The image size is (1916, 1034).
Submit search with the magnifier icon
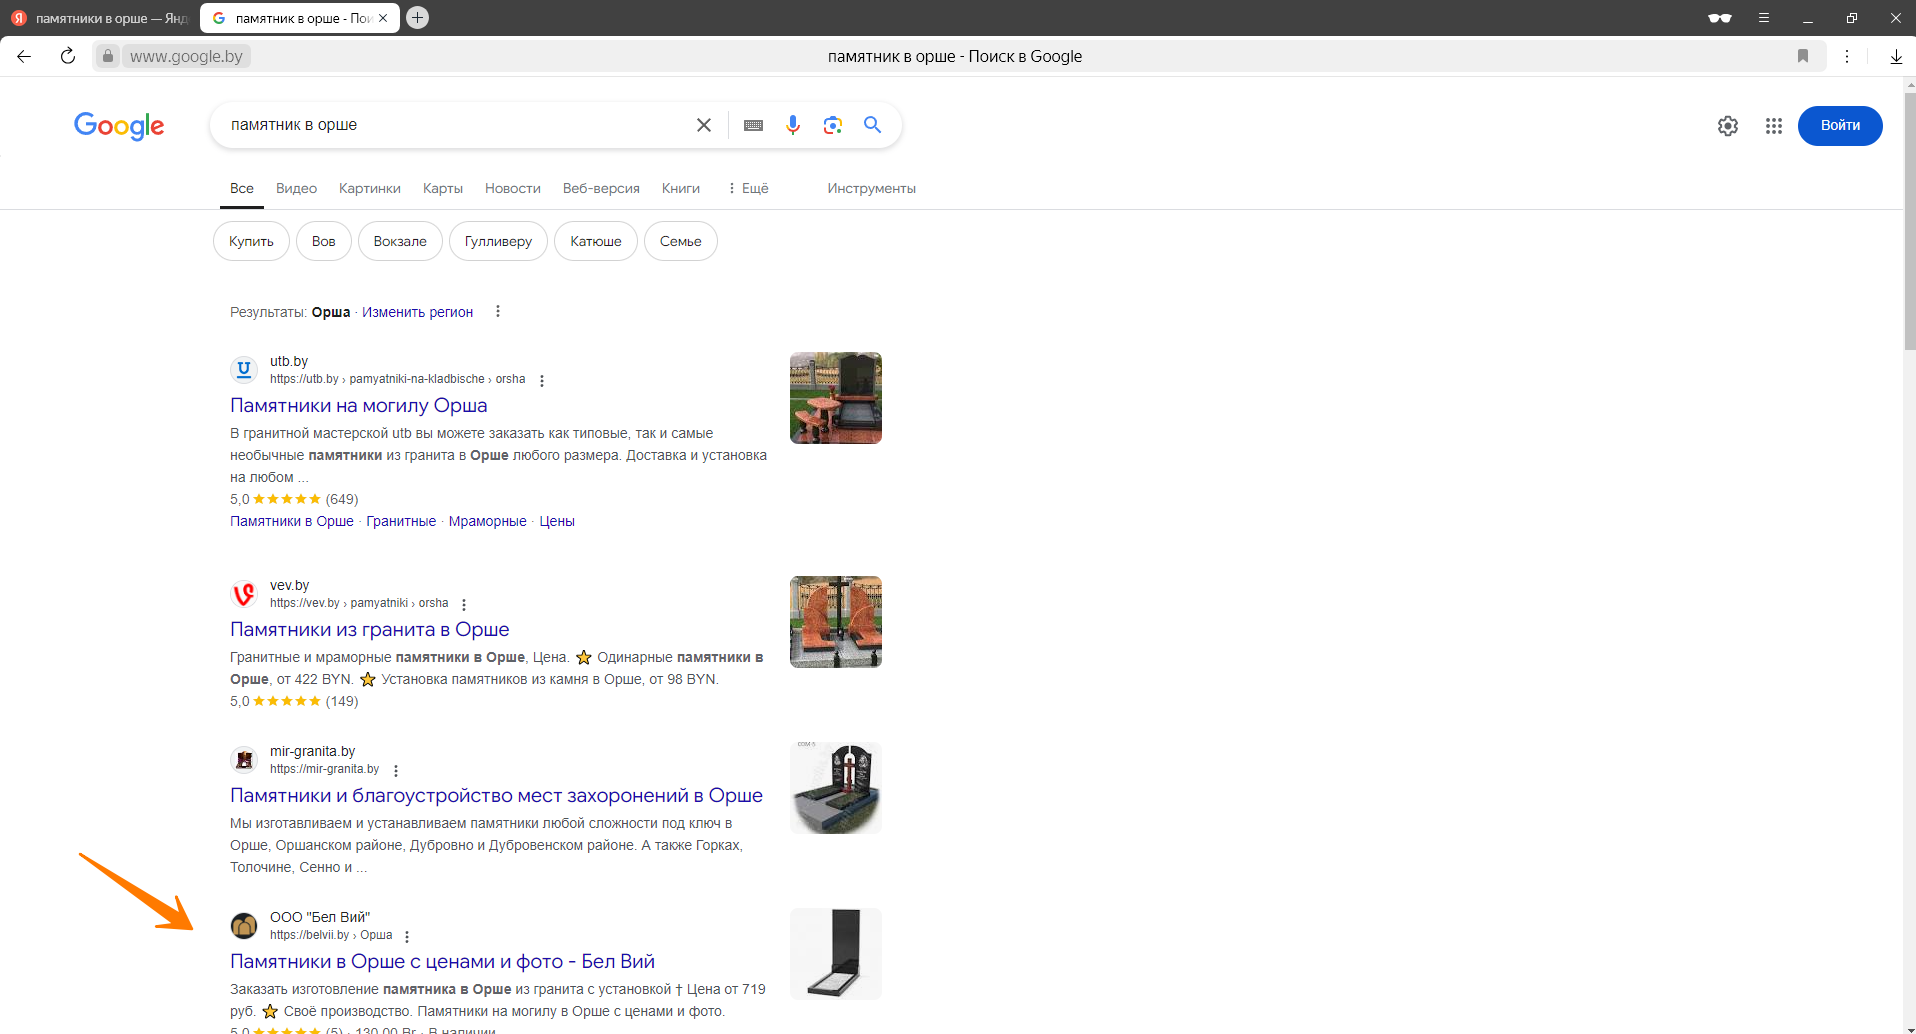point(872,125)
